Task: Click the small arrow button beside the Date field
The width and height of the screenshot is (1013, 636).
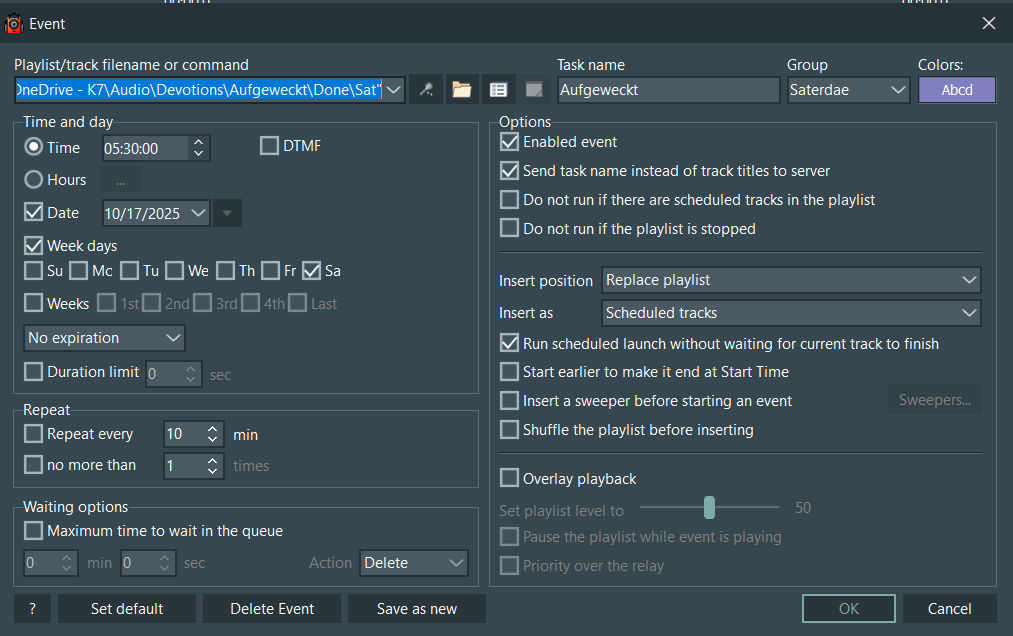Action: [x=227, y=213]
